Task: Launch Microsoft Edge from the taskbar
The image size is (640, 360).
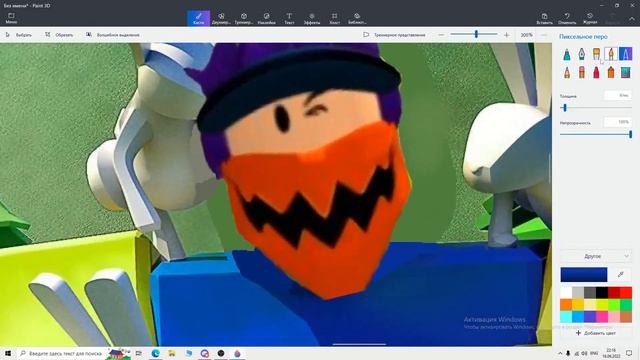Action: tap(156, 353)
